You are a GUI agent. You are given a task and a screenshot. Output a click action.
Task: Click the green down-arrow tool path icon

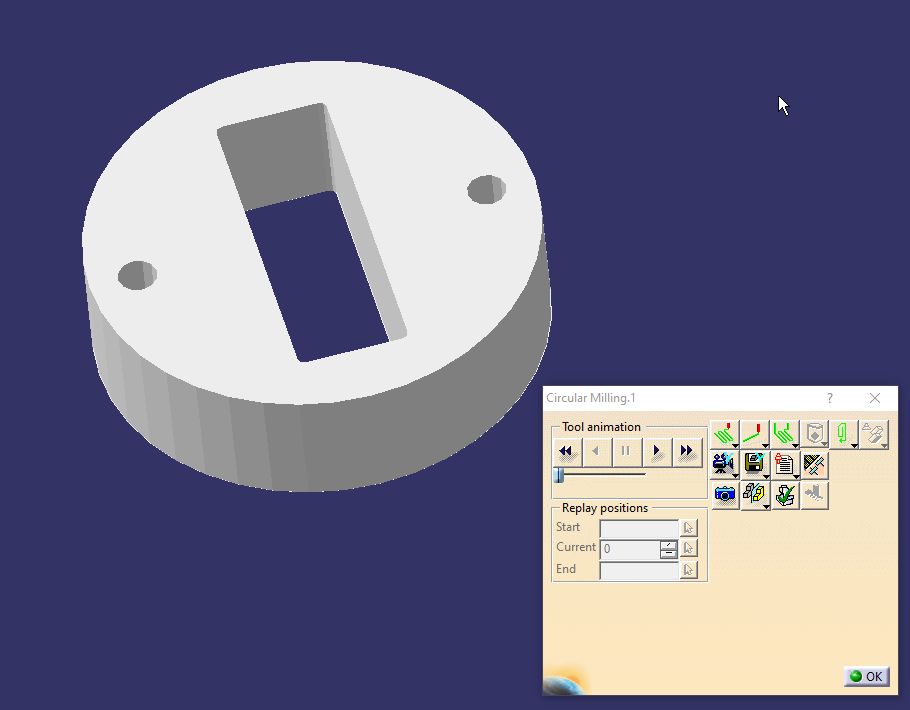pyautogui.click(x=844, y=434)
